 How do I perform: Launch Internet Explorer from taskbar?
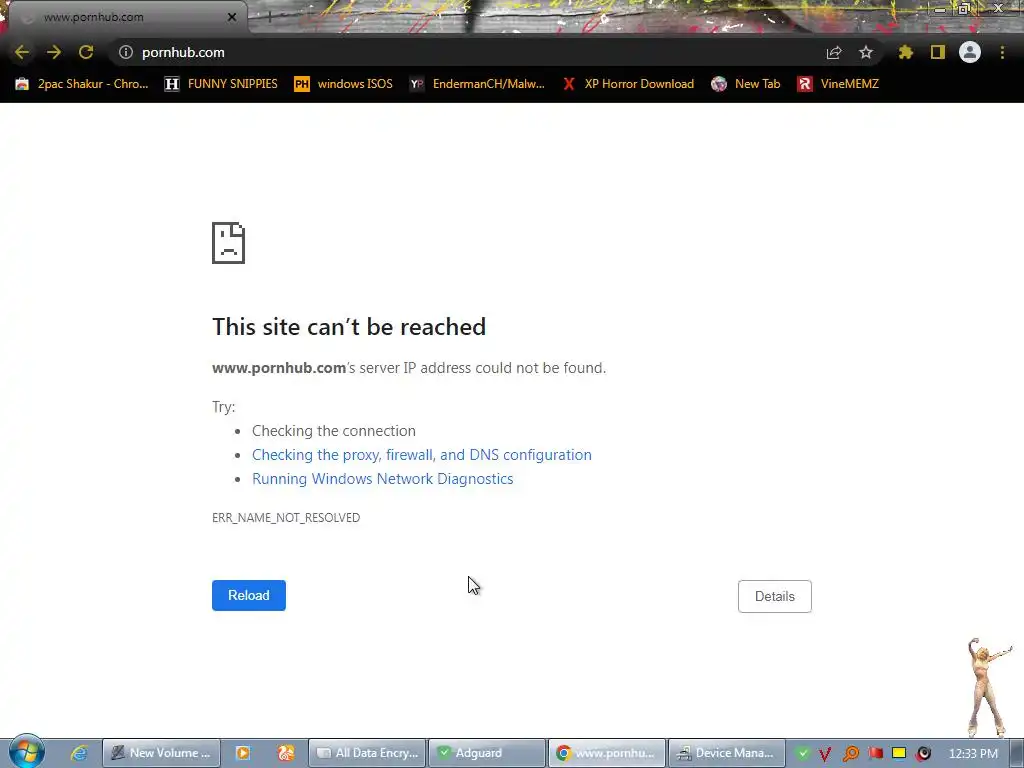[x=79, y=753]
